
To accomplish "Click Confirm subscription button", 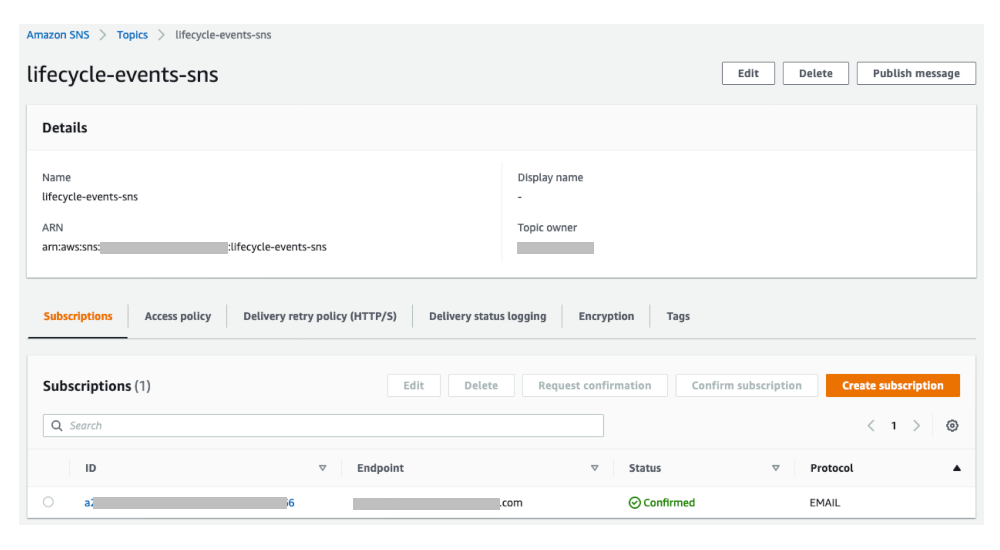I will [x=746, y=385].
